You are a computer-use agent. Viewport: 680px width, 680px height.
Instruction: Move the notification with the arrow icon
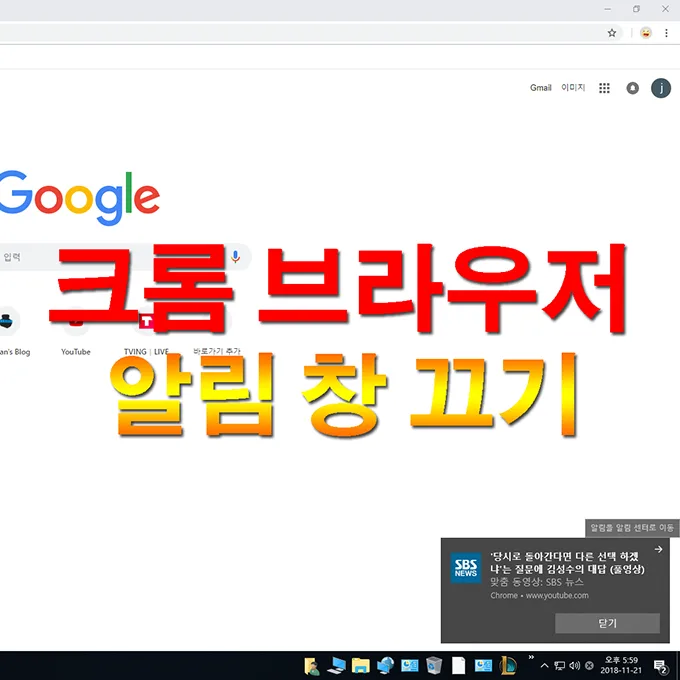click(x=658, y=549)
